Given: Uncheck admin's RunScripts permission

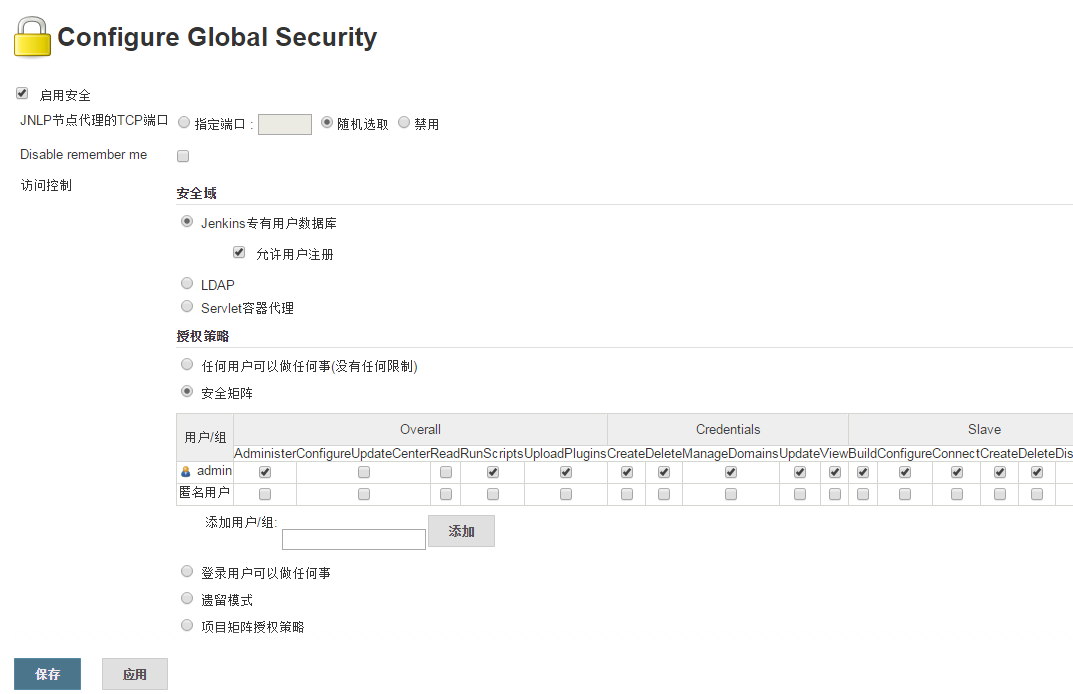Looking at the screenshot, I should 493,472.
